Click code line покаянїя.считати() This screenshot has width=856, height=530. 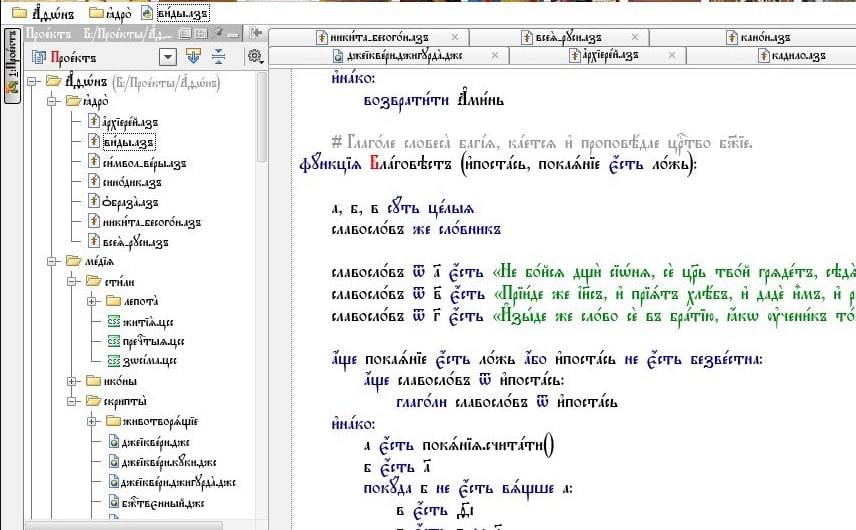tap(459, 445)
